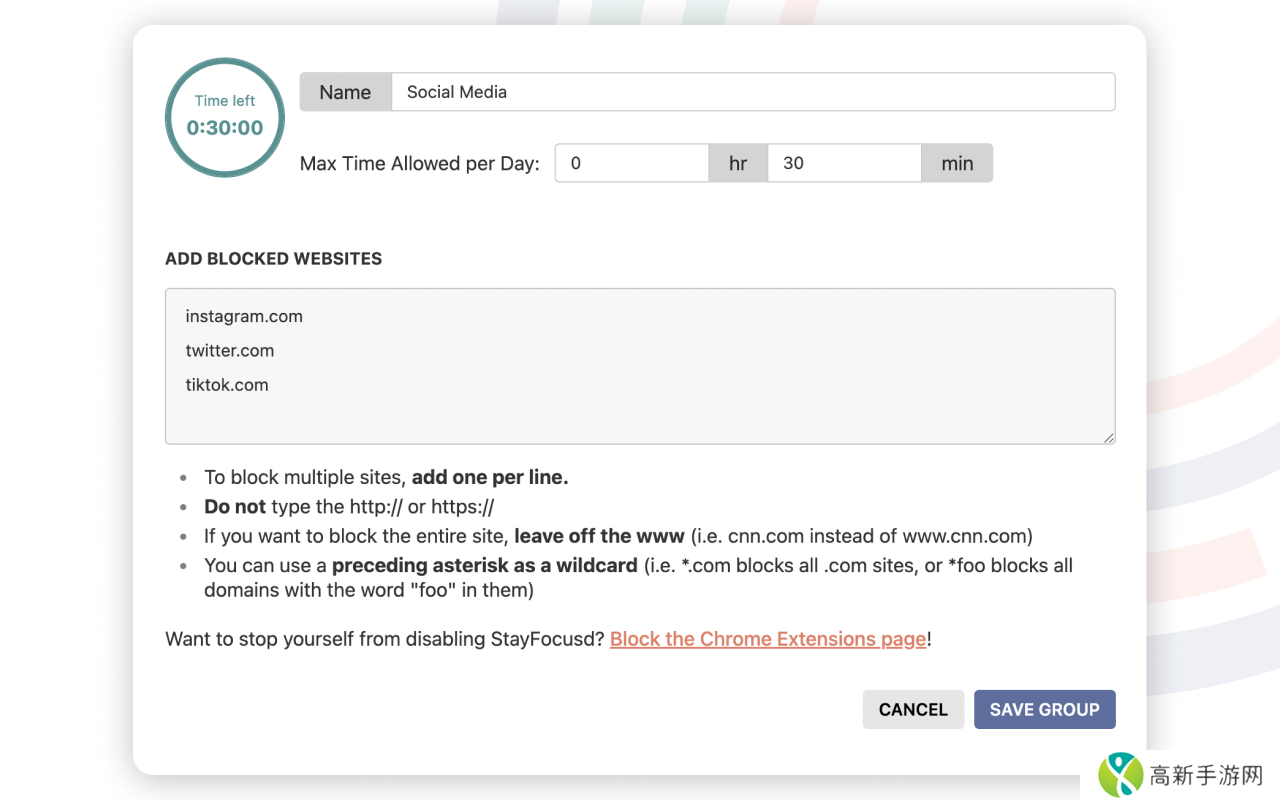Click the 高新手游网 watermark text
The height and width of the screenshot is (800, 1280).
coord(1206,775)
